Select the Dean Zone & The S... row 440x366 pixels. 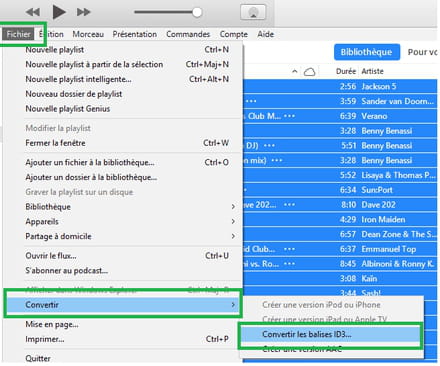click(x=340, y=234)
